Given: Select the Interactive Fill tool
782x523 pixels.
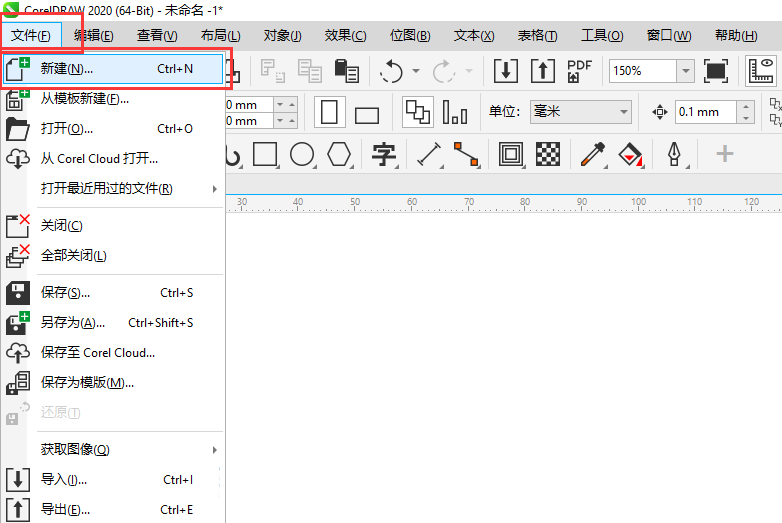Looking at the screenshot, I should coord(630,154).
